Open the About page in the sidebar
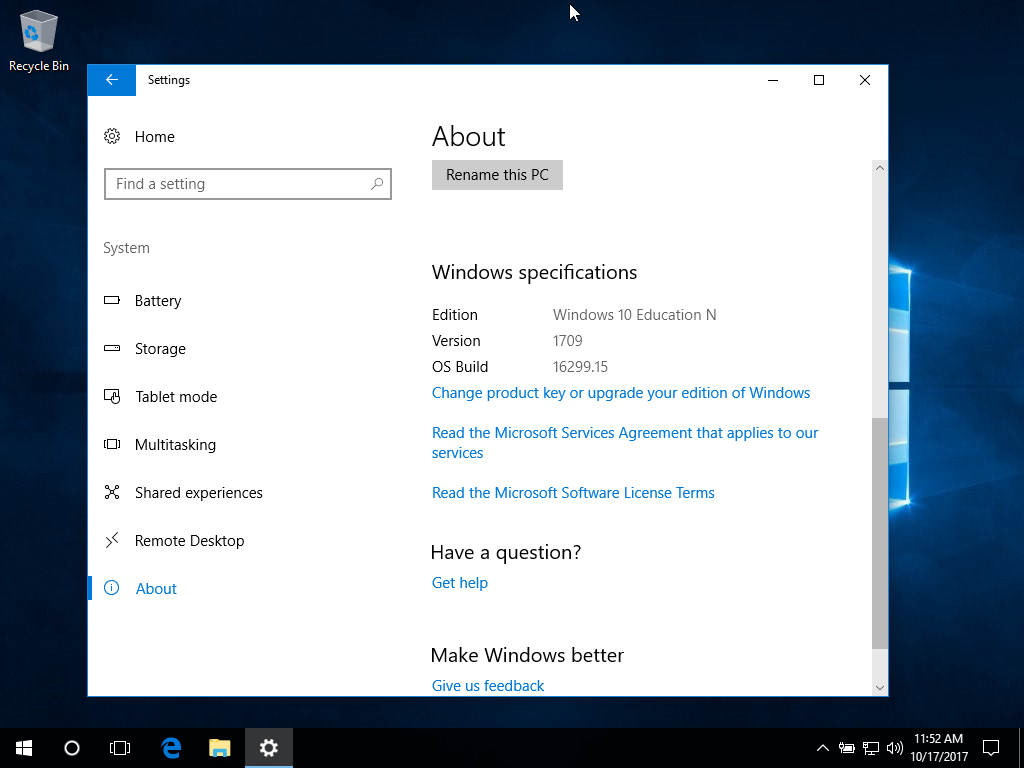 (156, 589)
